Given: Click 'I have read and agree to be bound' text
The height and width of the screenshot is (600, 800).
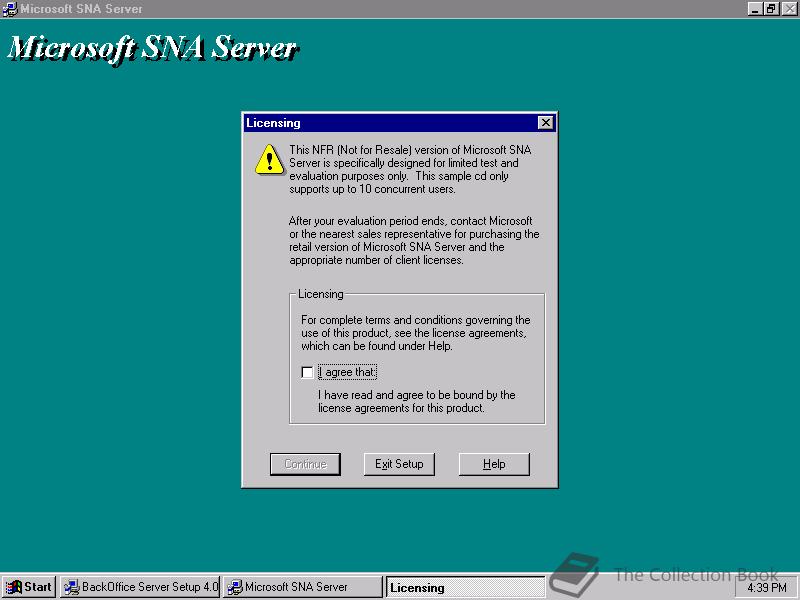Looking at the screenshot, I should pyautogui.click(x=416, y=402).
